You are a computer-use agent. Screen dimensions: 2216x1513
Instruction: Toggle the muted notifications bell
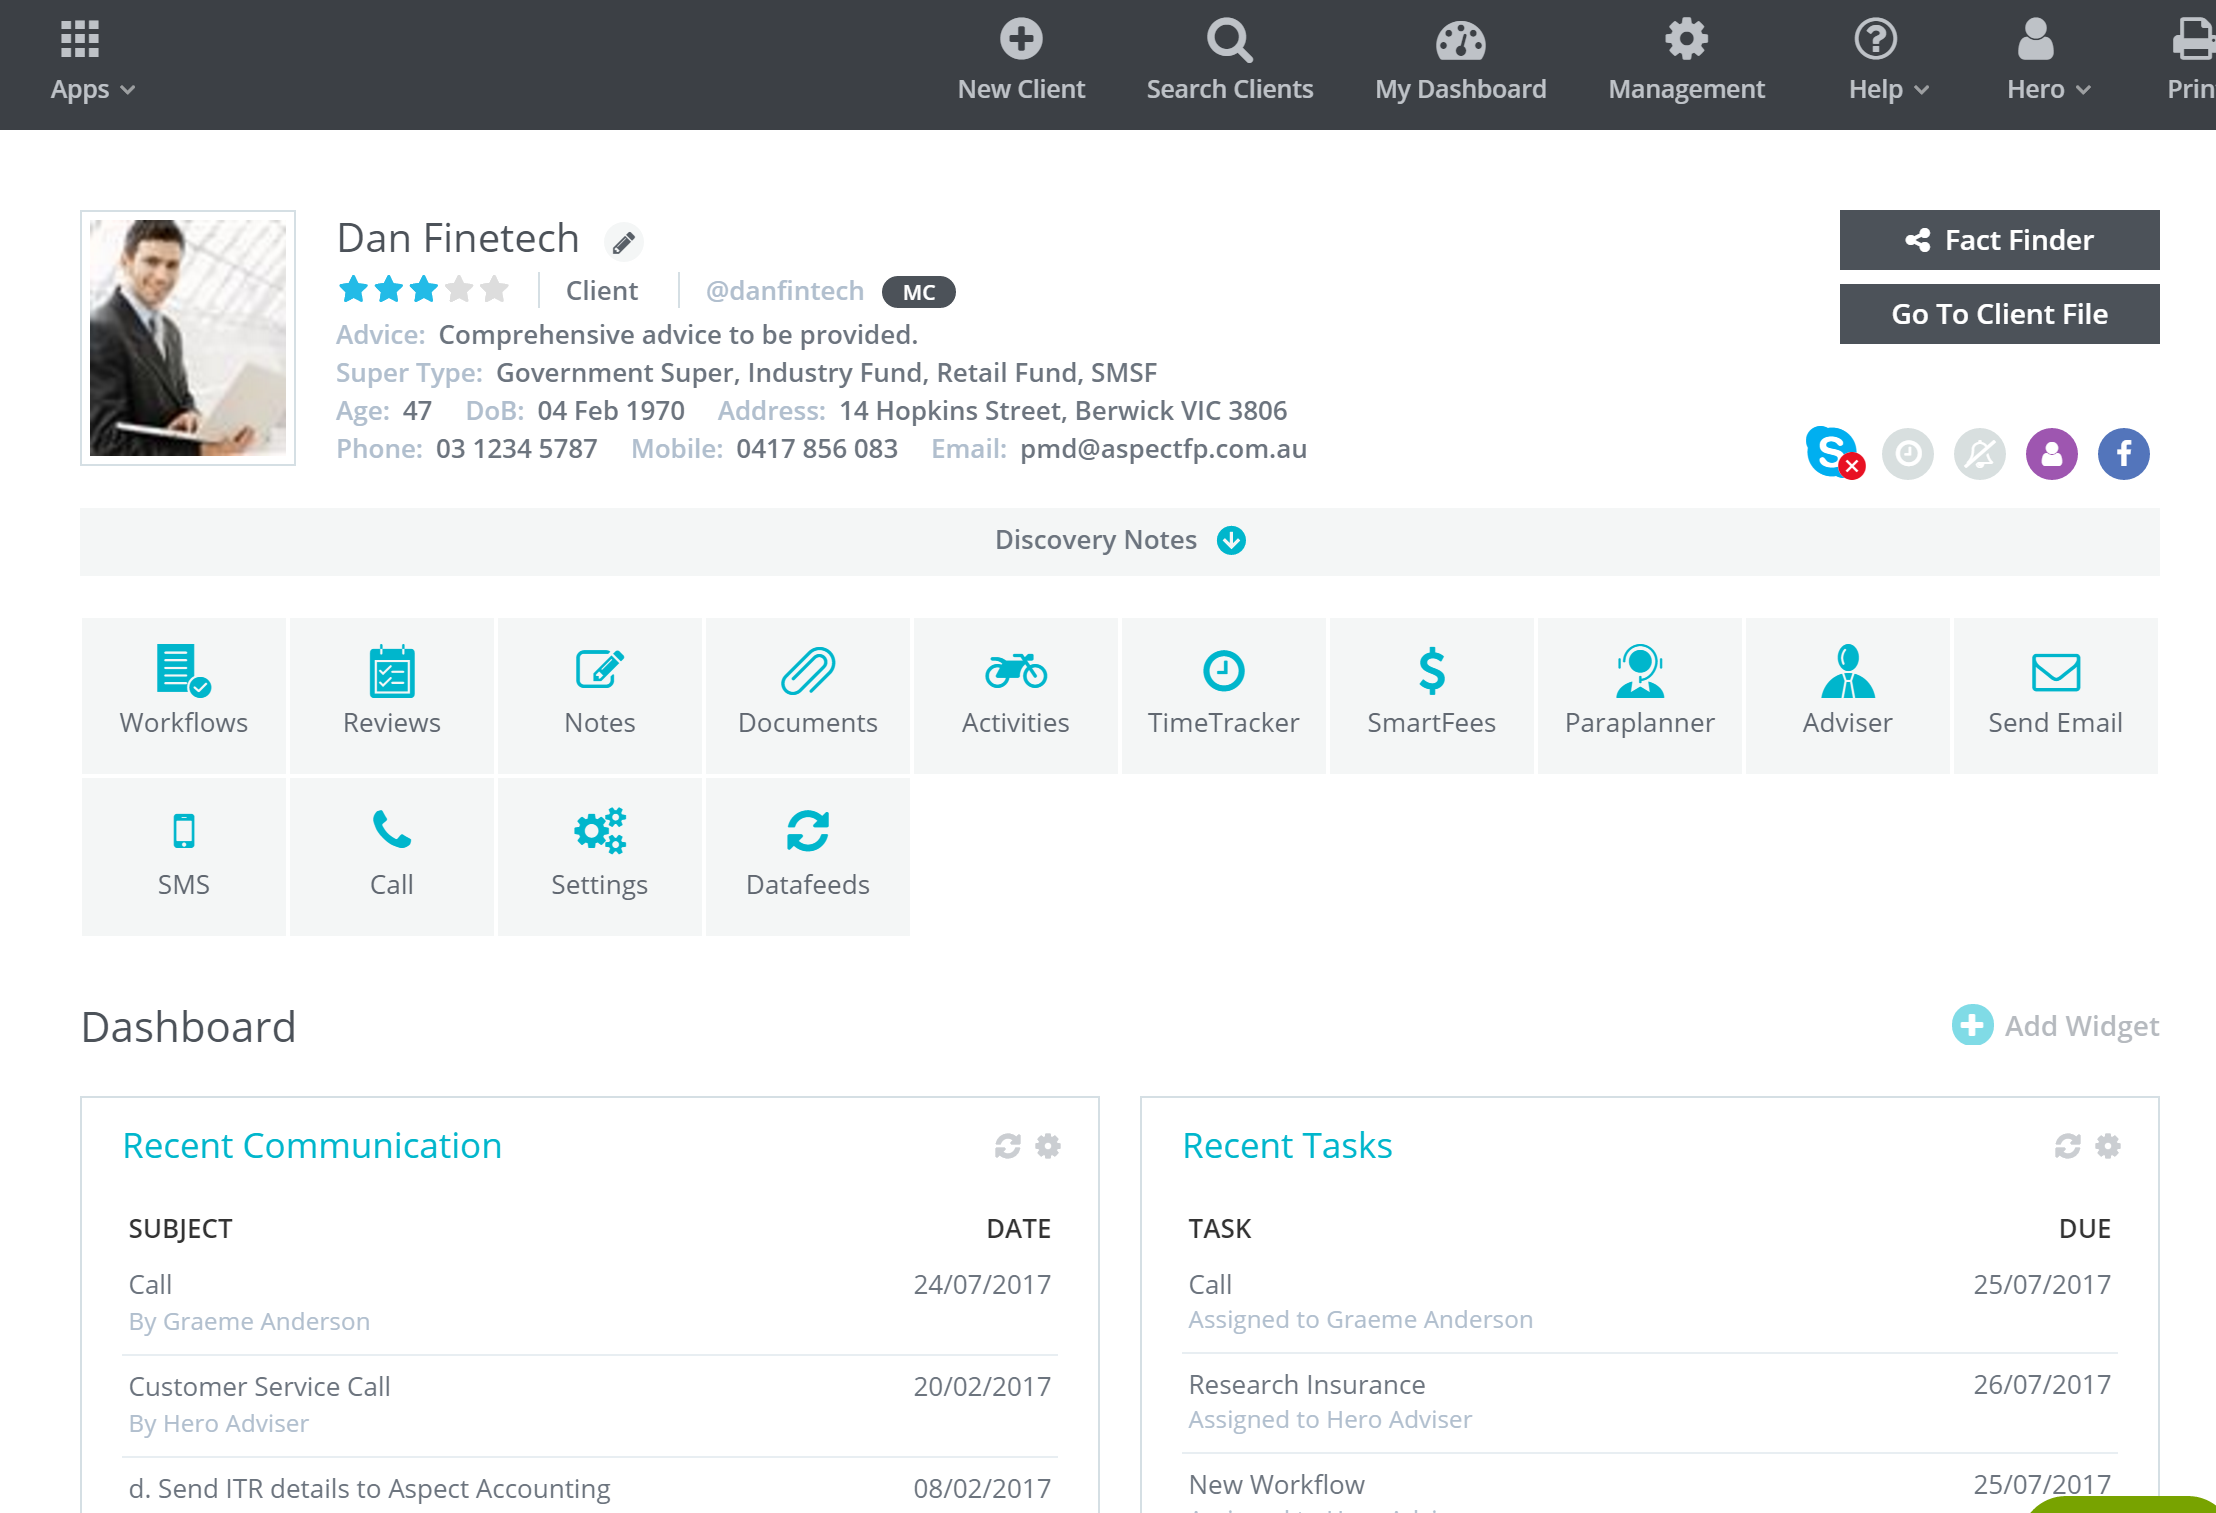click(x=1980, y=453)
